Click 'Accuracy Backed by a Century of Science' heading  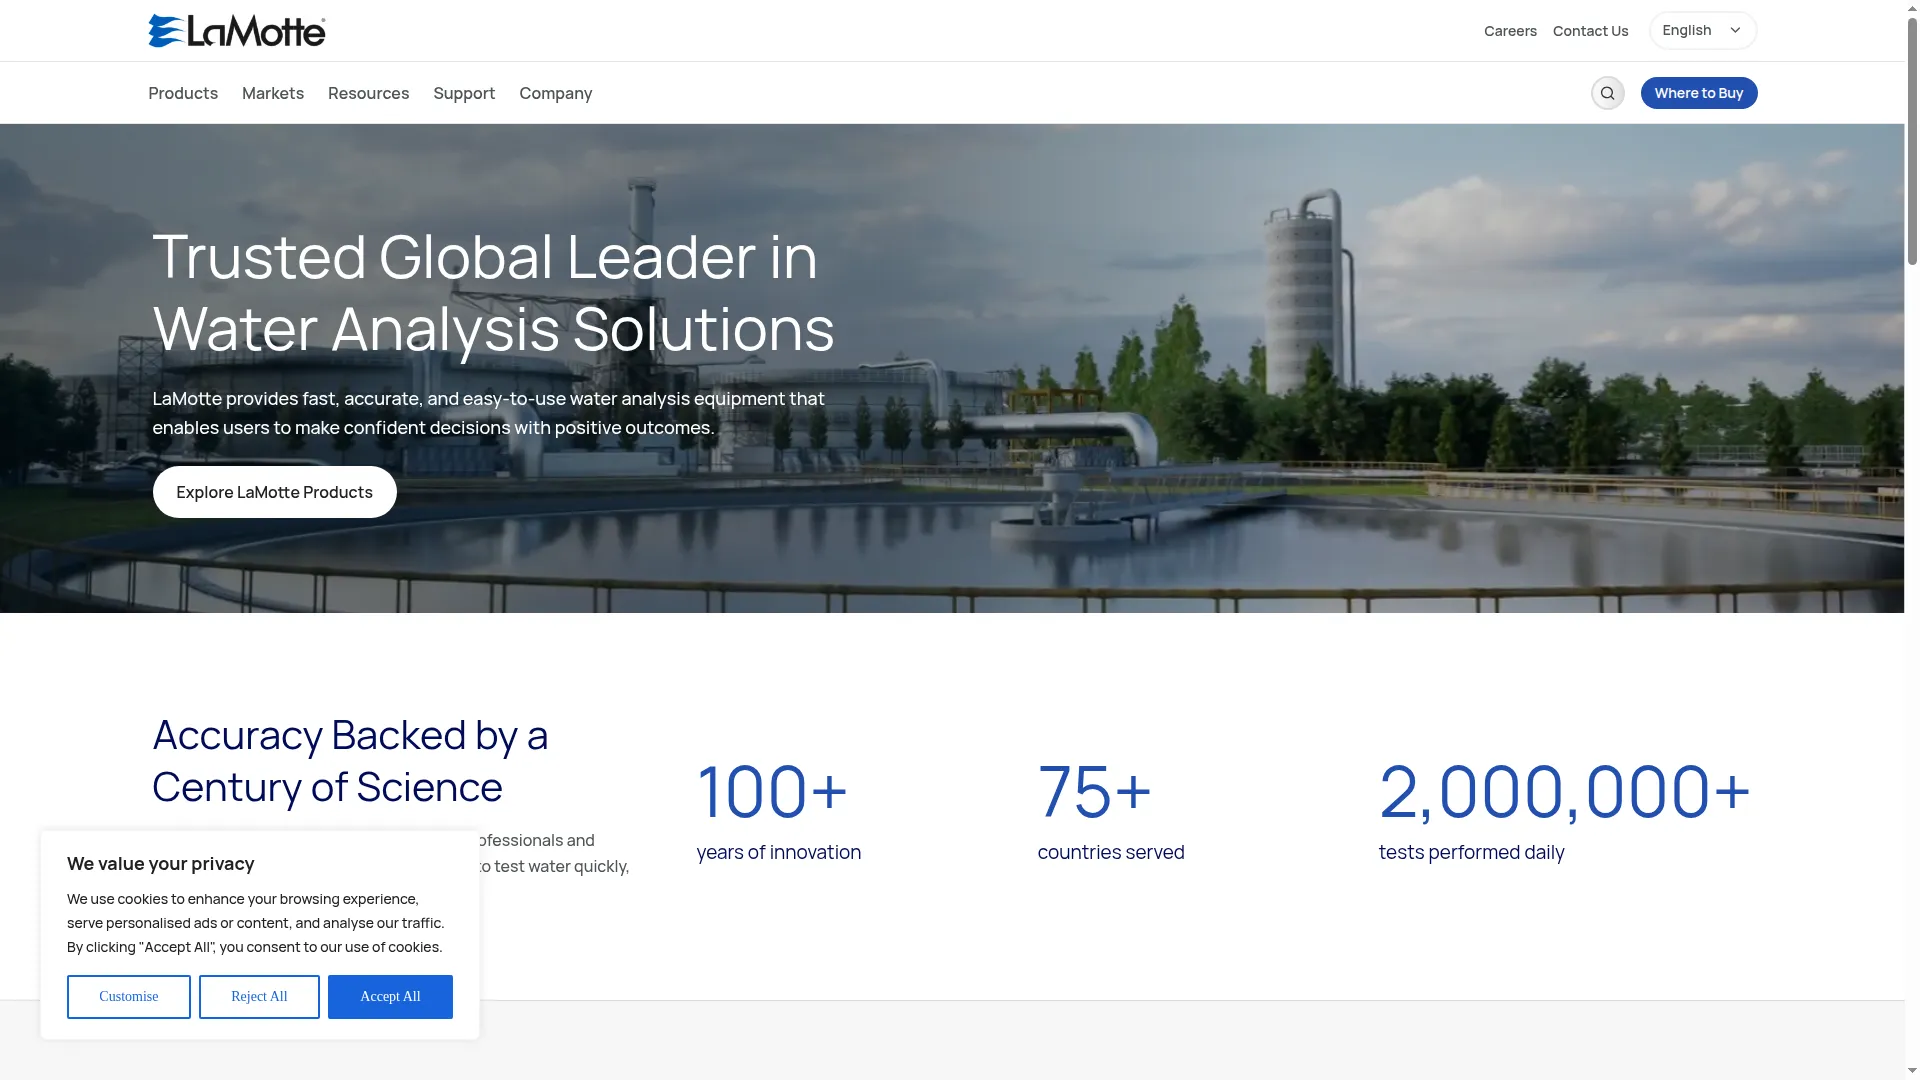[x=350, y=761]
